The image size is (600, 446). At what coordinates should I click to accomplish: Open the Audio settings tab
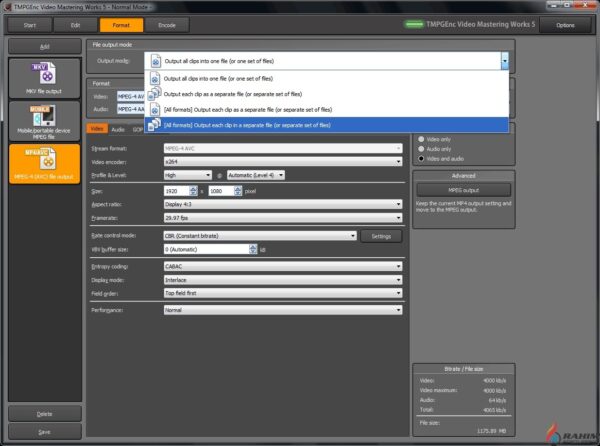pyautogui.click(x=118, y=129)
